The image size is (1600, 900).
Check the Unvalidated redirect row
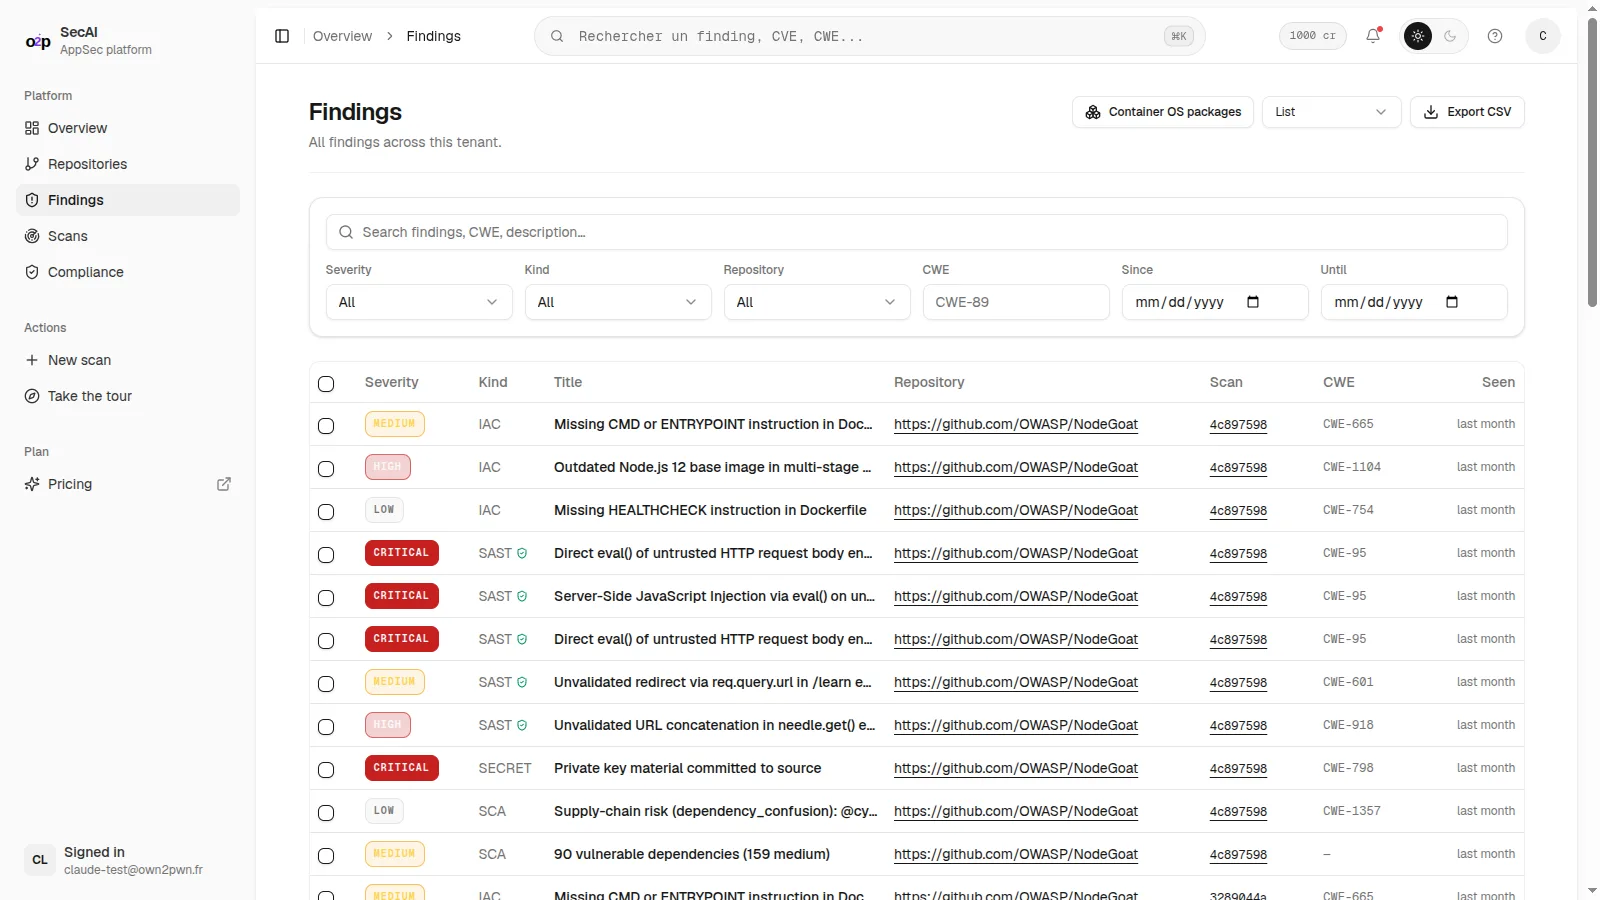(326, 684)
